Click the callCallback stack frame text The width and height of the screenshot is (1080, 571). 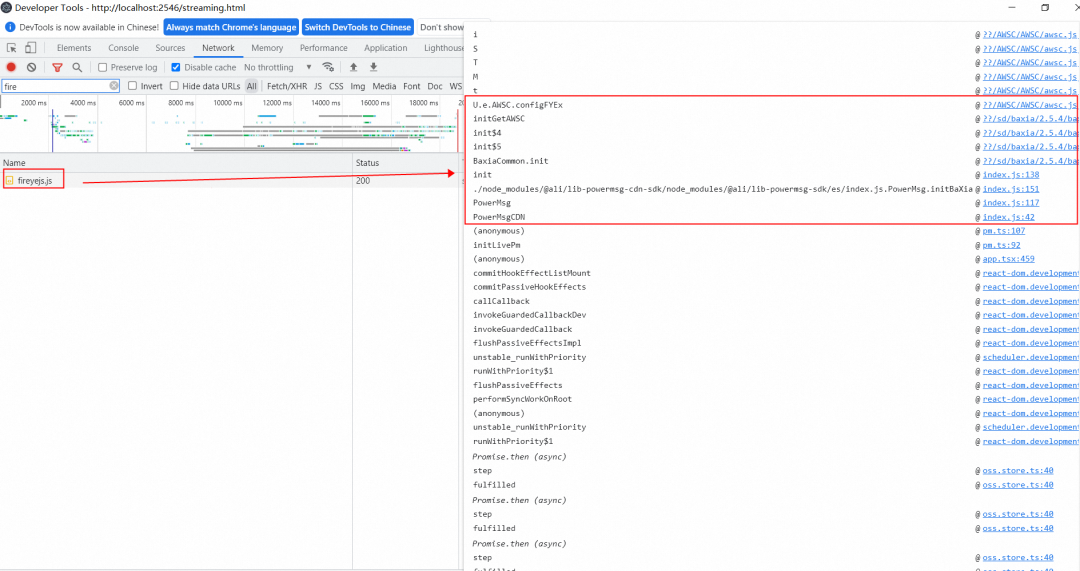click(x=501, y=301)
